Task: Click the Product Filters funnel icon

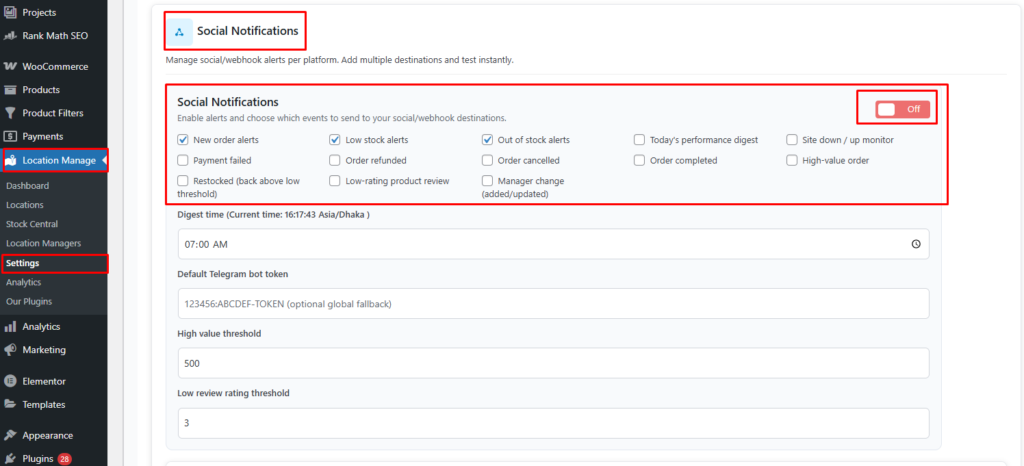Action: click(x=11, y=113)
